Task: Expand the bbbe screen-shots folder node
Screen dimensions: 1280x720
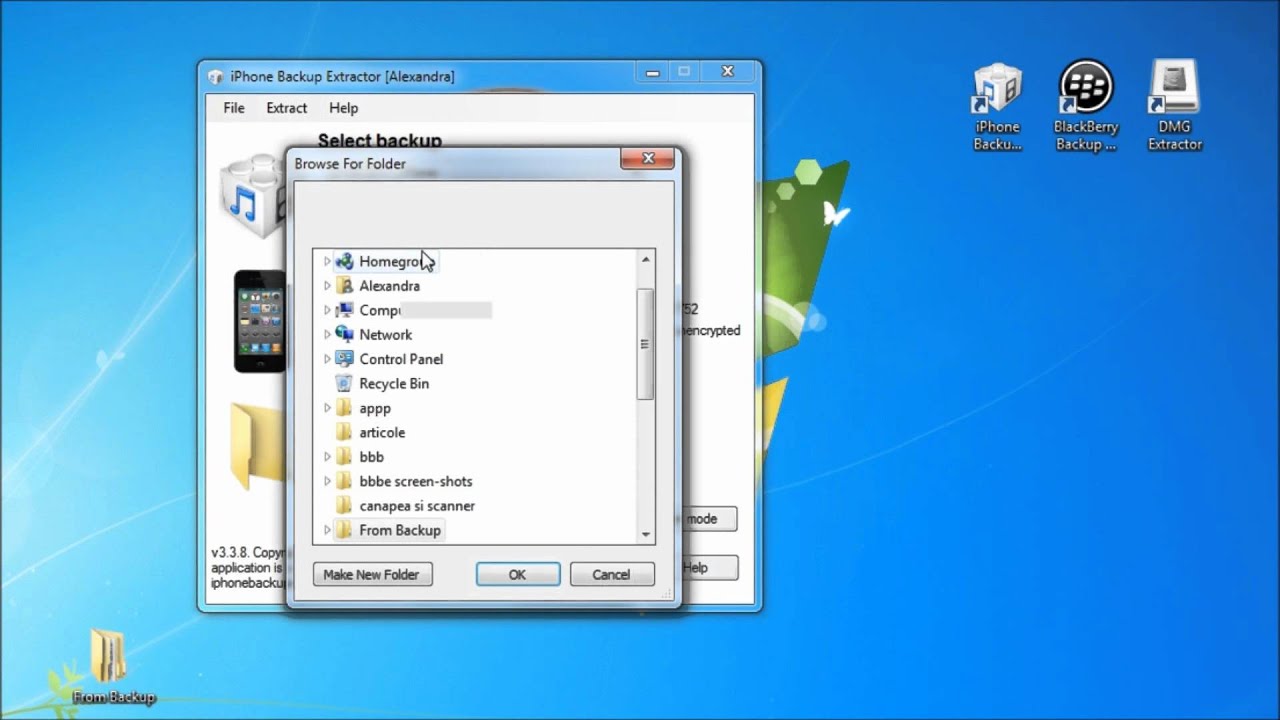Action: click(326, 481)
